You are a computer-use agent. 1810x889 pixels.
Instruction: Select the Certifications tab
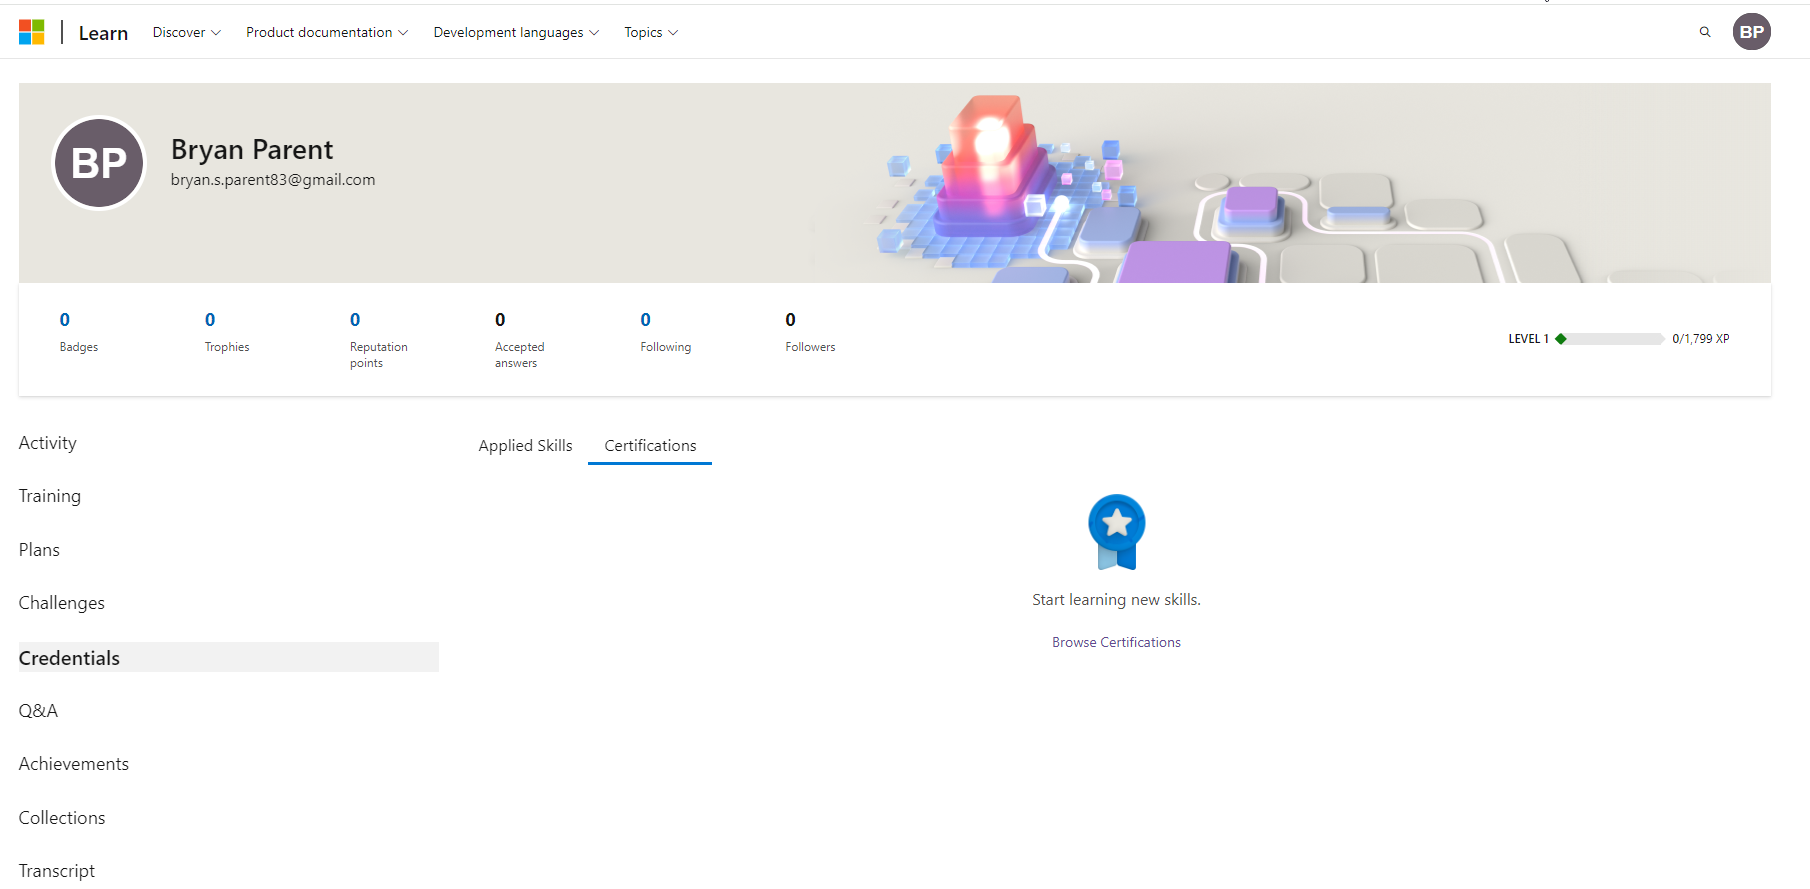click(x=650, y=446)
